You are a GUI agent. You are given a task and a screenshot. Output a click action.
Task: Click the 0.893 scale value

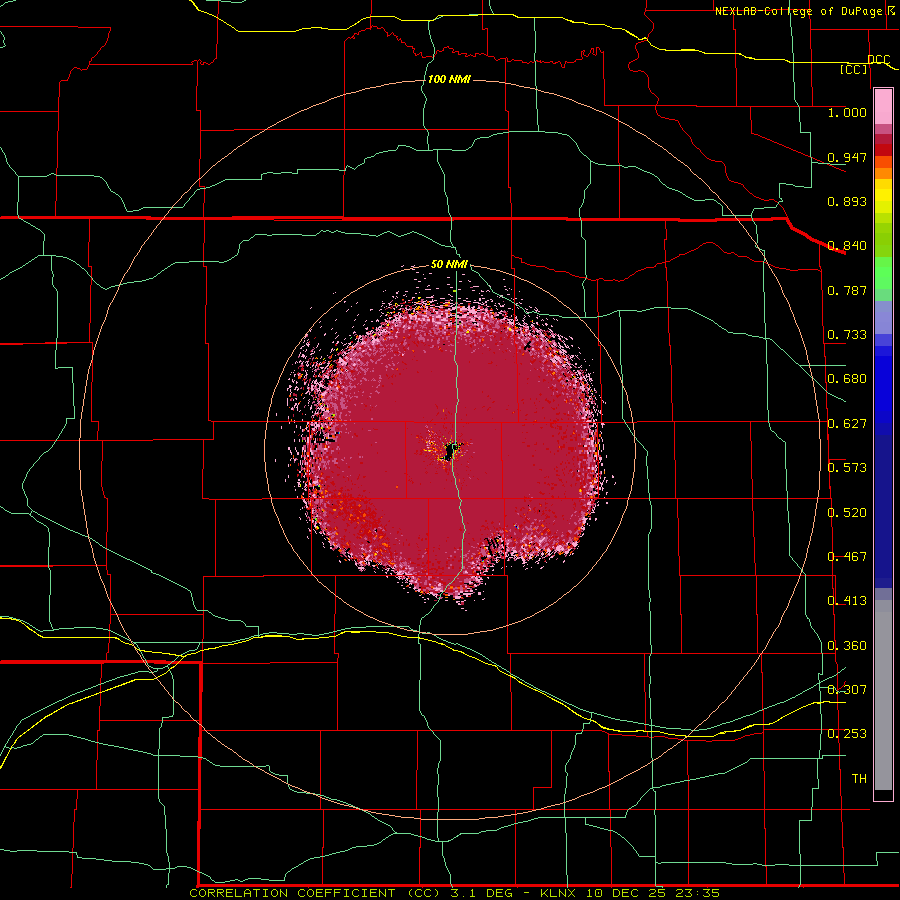[847, 201]
